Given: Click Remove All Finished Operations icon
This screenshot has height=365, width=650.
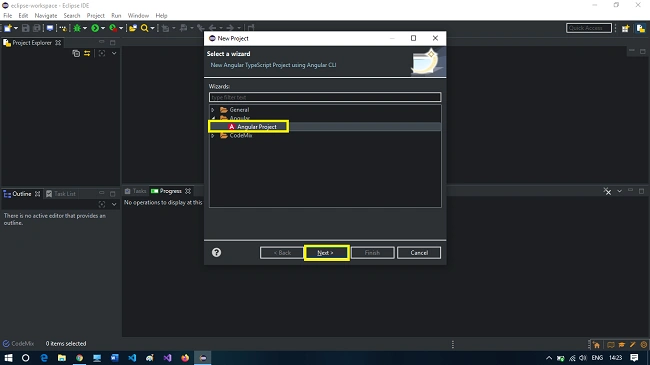Looking at the screenshot, I should pos(607,191).
